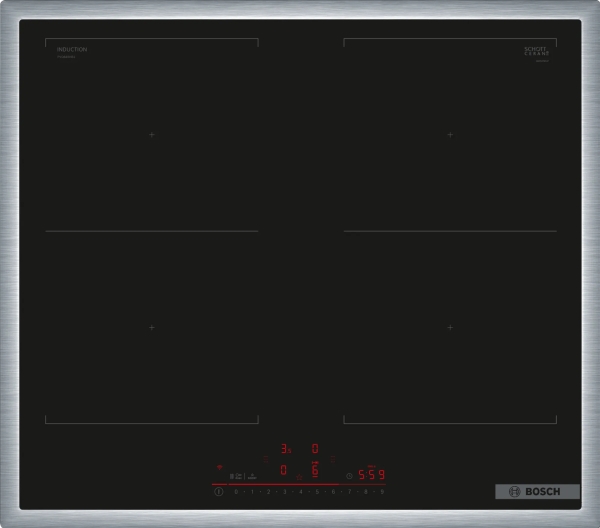Tap level 5 on the power scale
Image resolution: width=600 pixels, height=528 pixels.
click(x=317, y=492)
